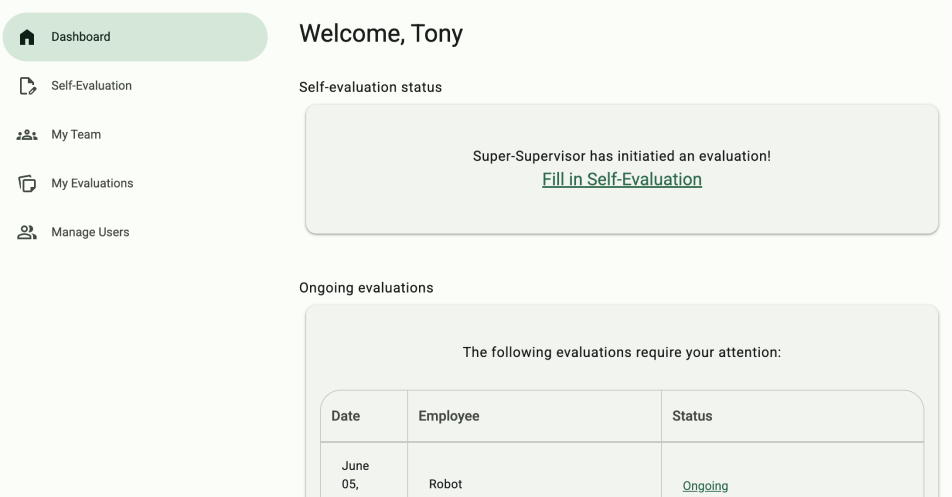Click the Welcome, Tony heading
This screenshot has width=952, height=497.
pos(381,34)
